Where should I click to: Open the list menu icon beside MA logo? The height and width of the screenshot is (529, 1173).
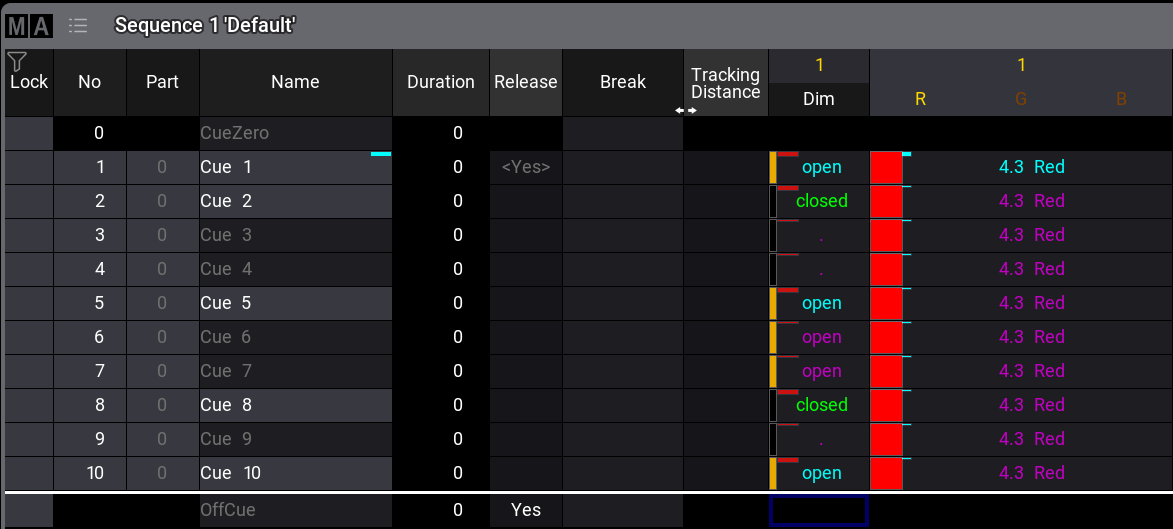point(78,25)
